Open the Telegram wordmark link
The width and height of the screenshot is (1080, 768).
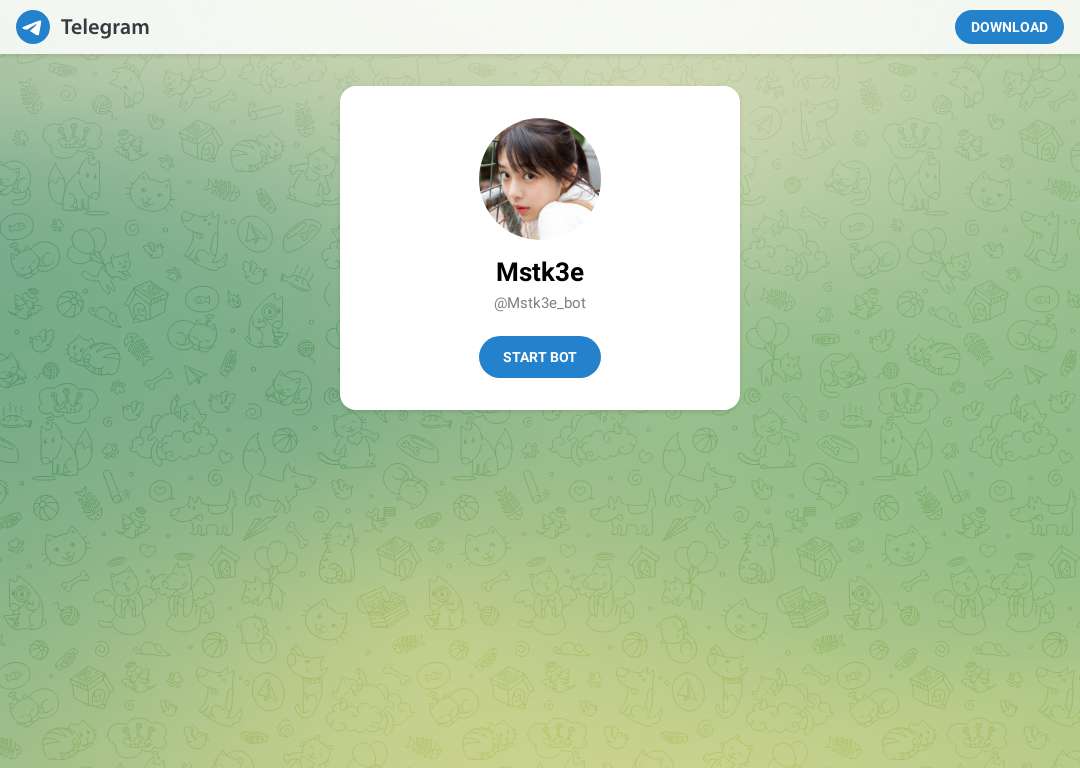105,27
